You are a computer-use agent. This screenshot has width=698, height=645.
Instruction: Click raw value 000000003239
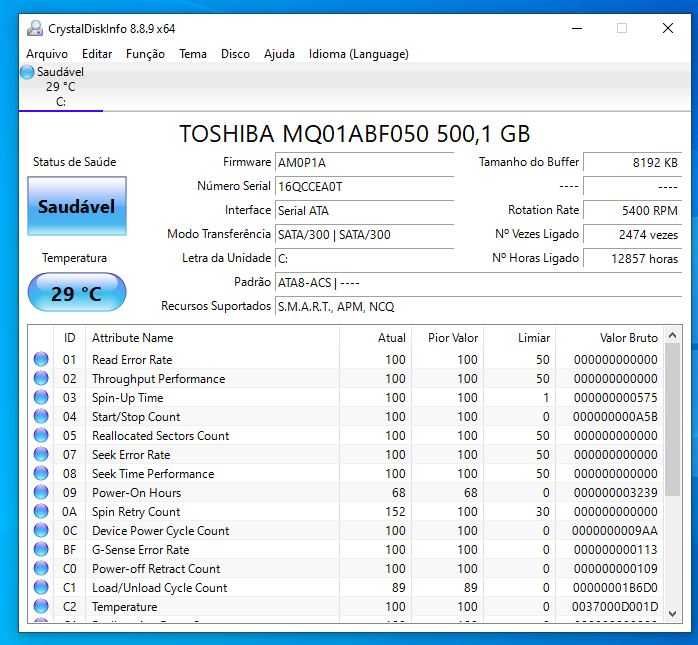point(615,493)
